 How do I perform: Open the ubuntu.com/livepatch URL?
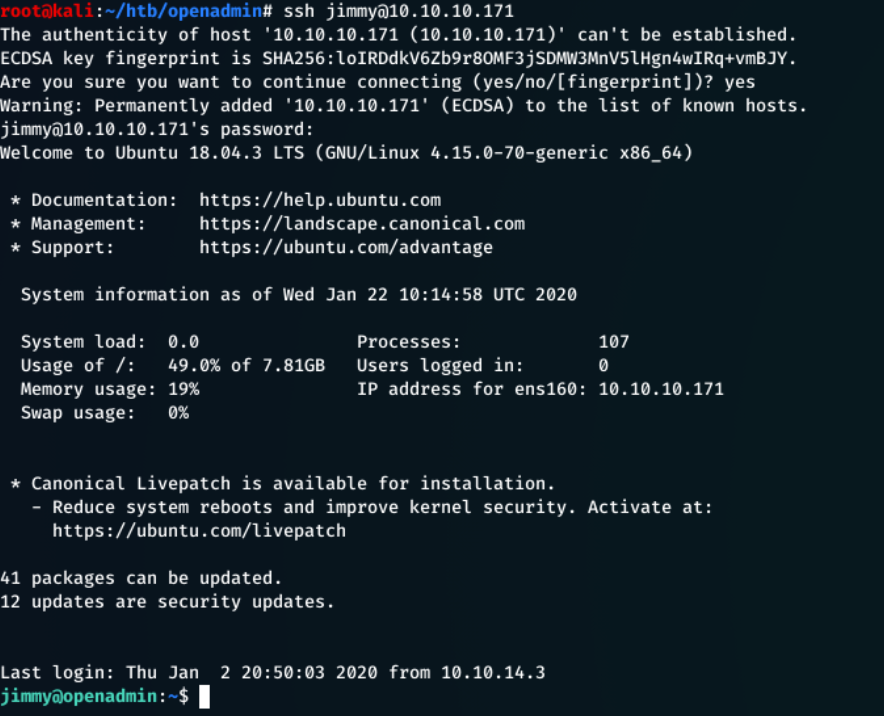(x=199, y=531)
